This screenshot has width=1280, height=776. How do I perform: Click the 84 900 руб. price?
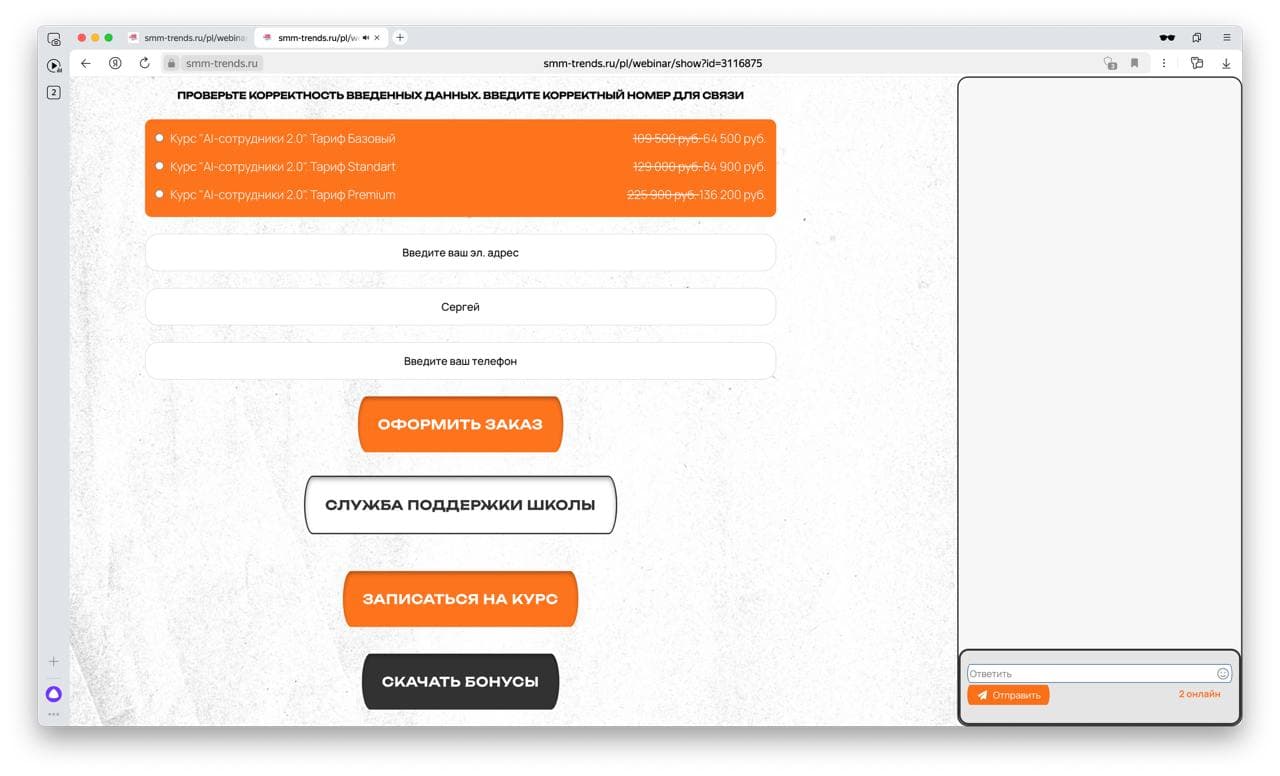[734, 167]
